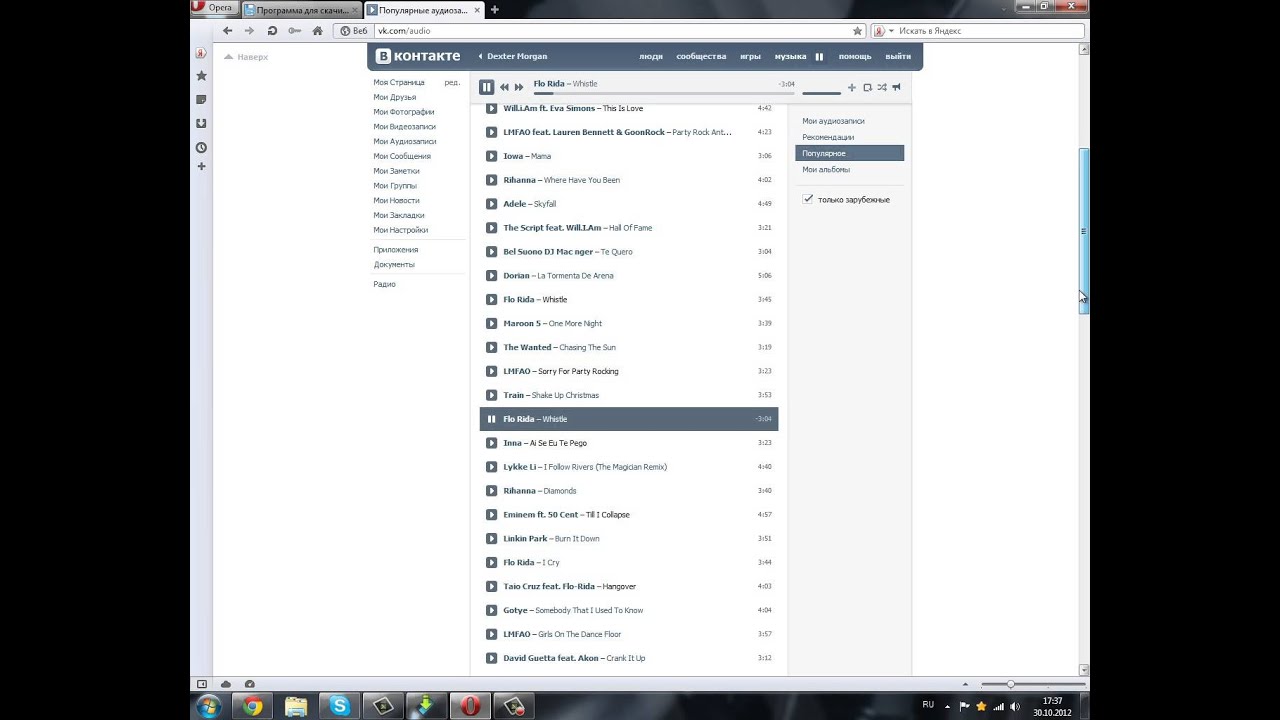1280x720 pixels.
Task: Click 'музыка' in VK header
Action: pos(790,56)
